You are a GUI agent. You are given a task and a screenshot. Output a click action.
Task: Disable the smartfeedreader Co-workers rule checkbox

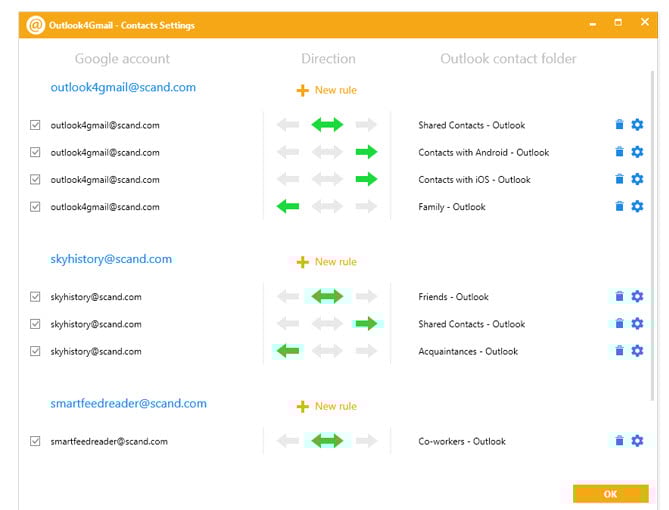36,441
